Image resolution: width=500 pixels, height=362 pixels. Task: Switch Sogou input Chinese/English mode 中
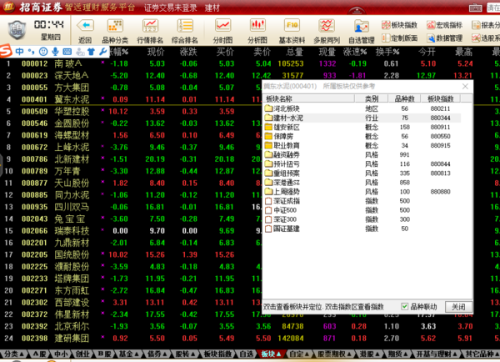click(x=19, y=51)
